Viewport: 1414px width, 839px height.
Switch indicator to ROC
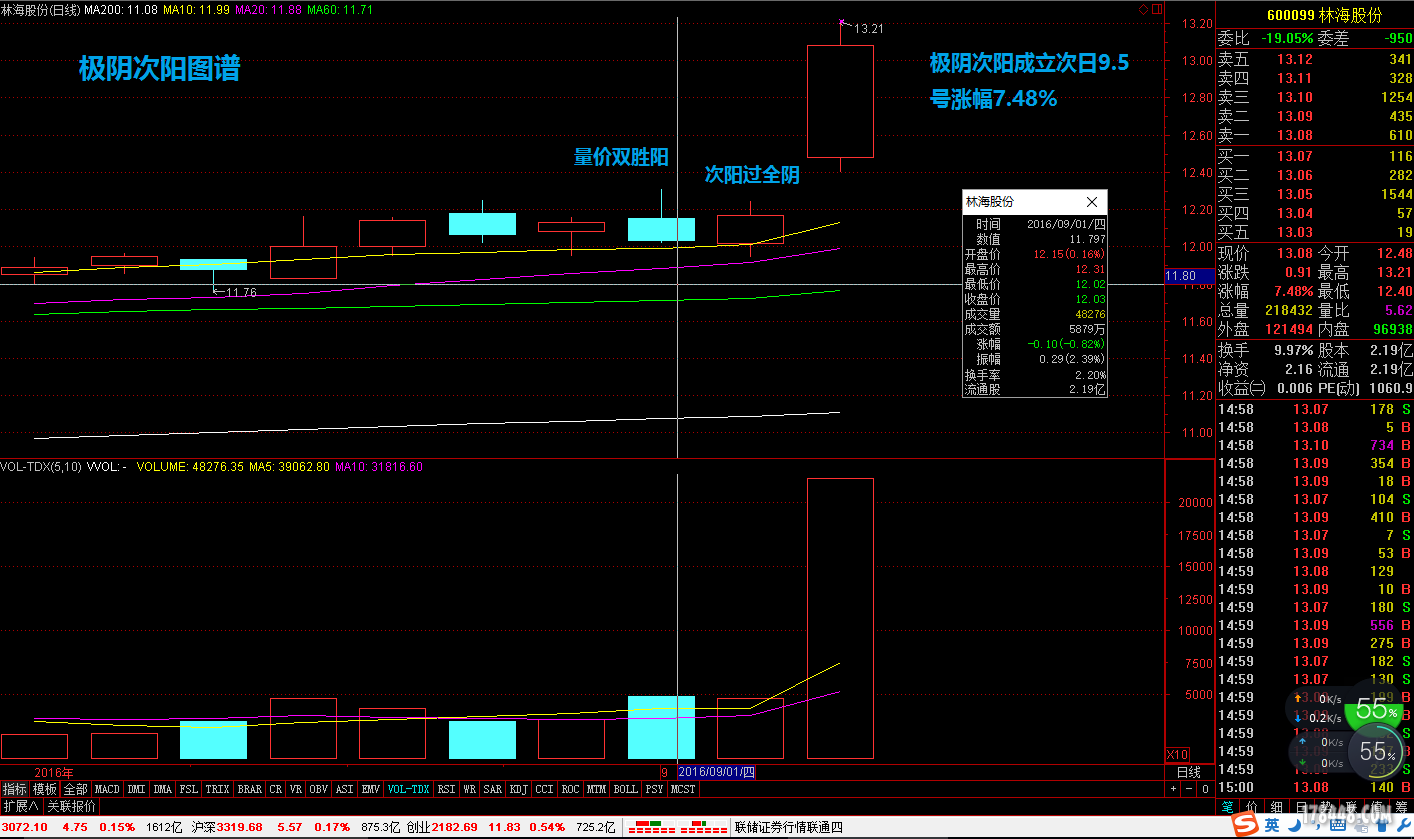point(570,789)
